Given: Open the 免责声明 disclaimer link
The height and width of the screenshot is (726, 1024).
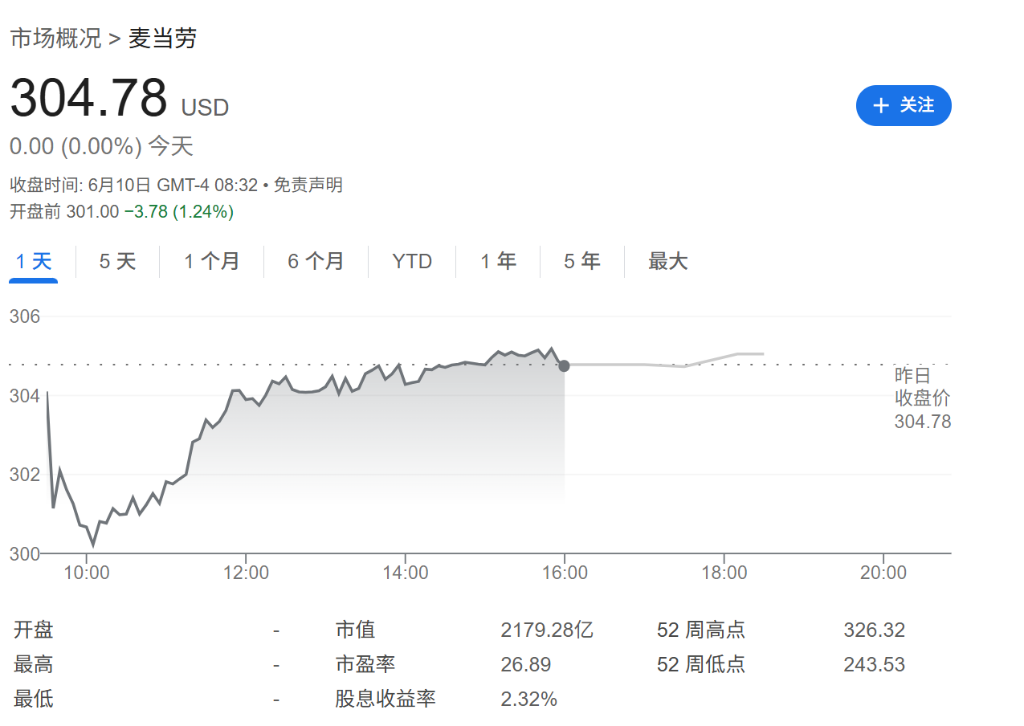Looking at the screenshot, I should [308, 185].
